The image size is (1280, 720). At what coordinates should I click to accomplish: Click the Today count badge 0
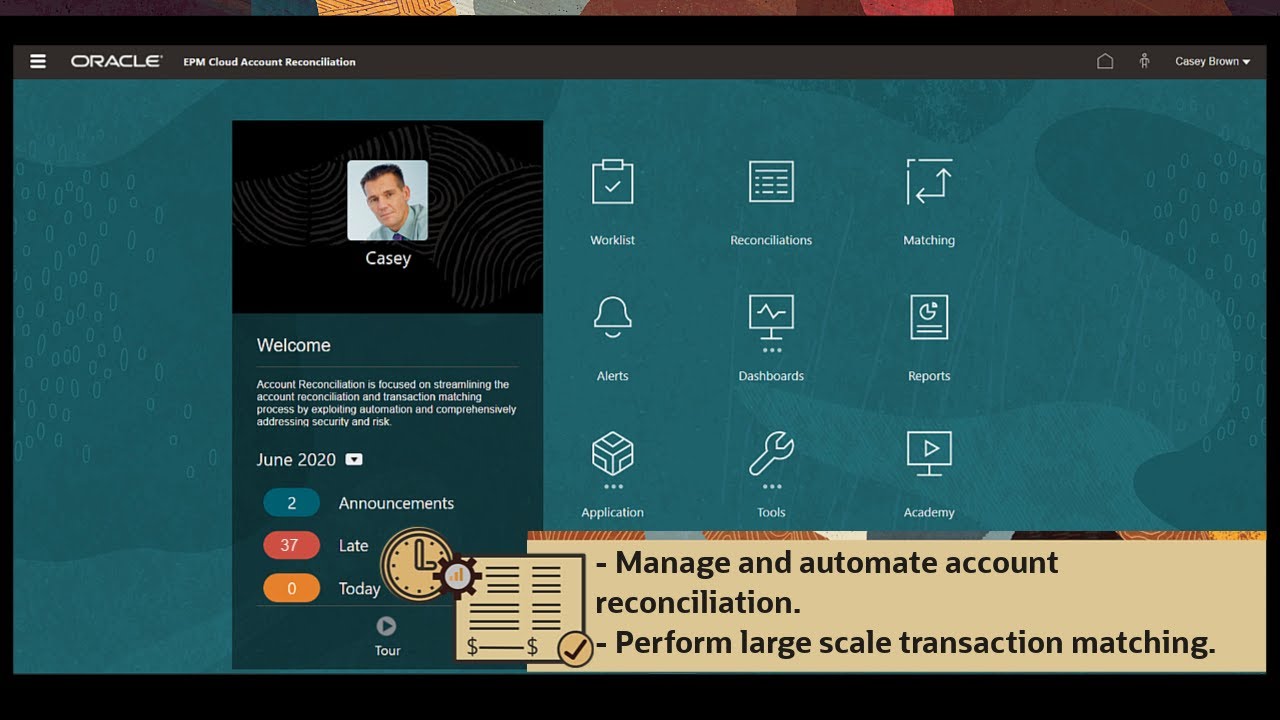coord(291,588)
